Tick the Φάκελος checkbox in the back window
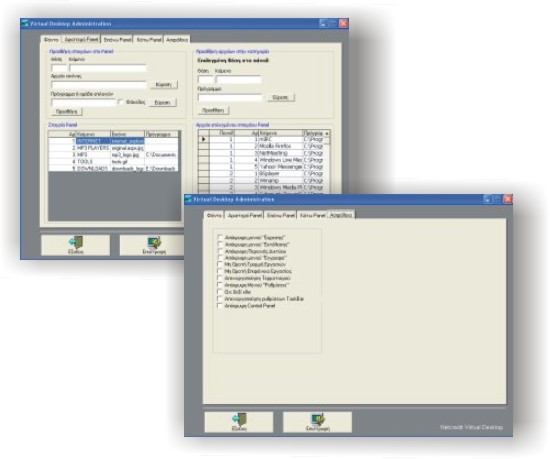Image resolution: width=550 pixels, height=459 pixels. (x=120, y=102)
